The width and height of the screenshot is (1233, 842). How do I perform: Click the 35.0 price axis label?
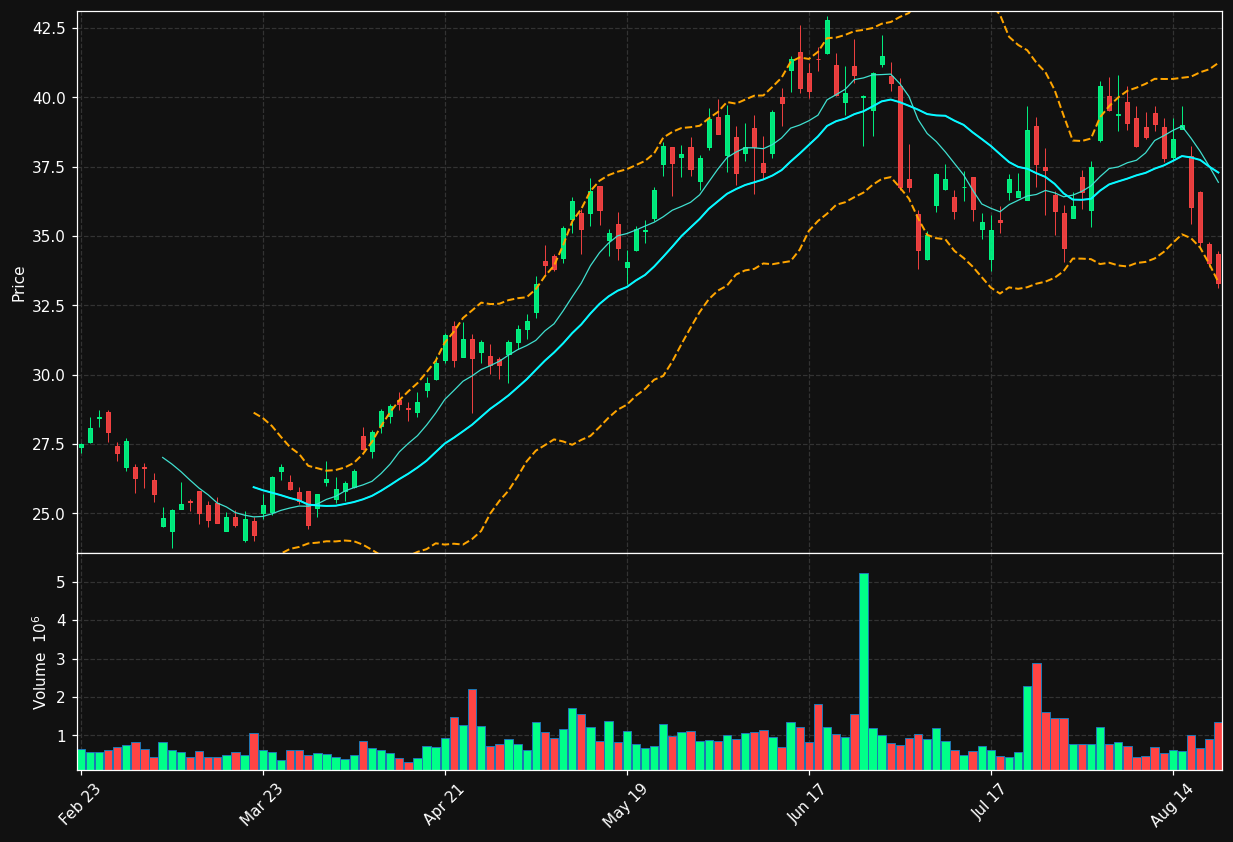point(50,237)
